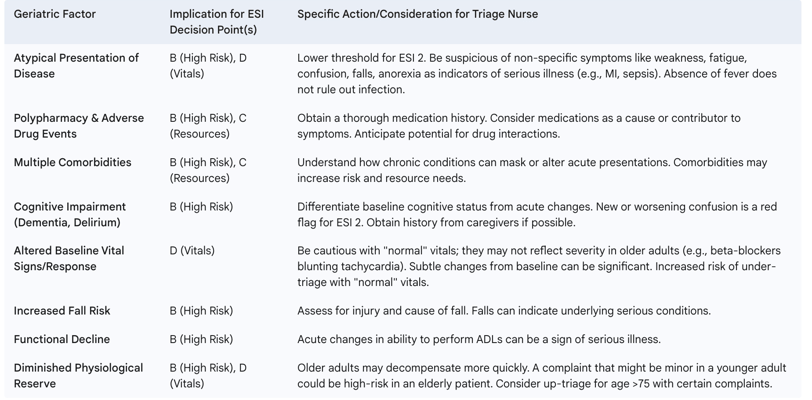Click the Implication for ESI Decision Point(s) header
This screenshot has width=812, height=400.
pos(216,22)
